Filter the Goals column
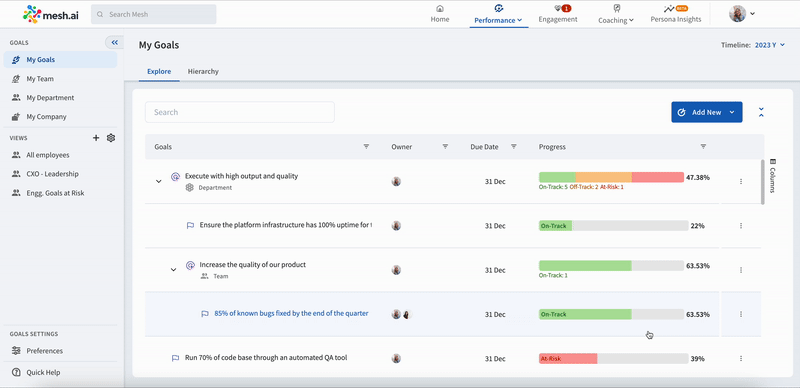The width and height of the screenshot is (800, 388). point(366,147)
